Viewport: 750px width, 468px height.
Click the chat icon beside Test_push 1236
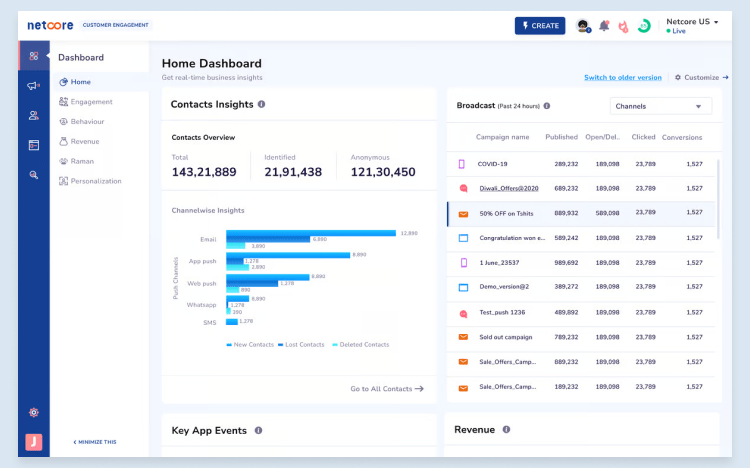(x=463, y=314)
